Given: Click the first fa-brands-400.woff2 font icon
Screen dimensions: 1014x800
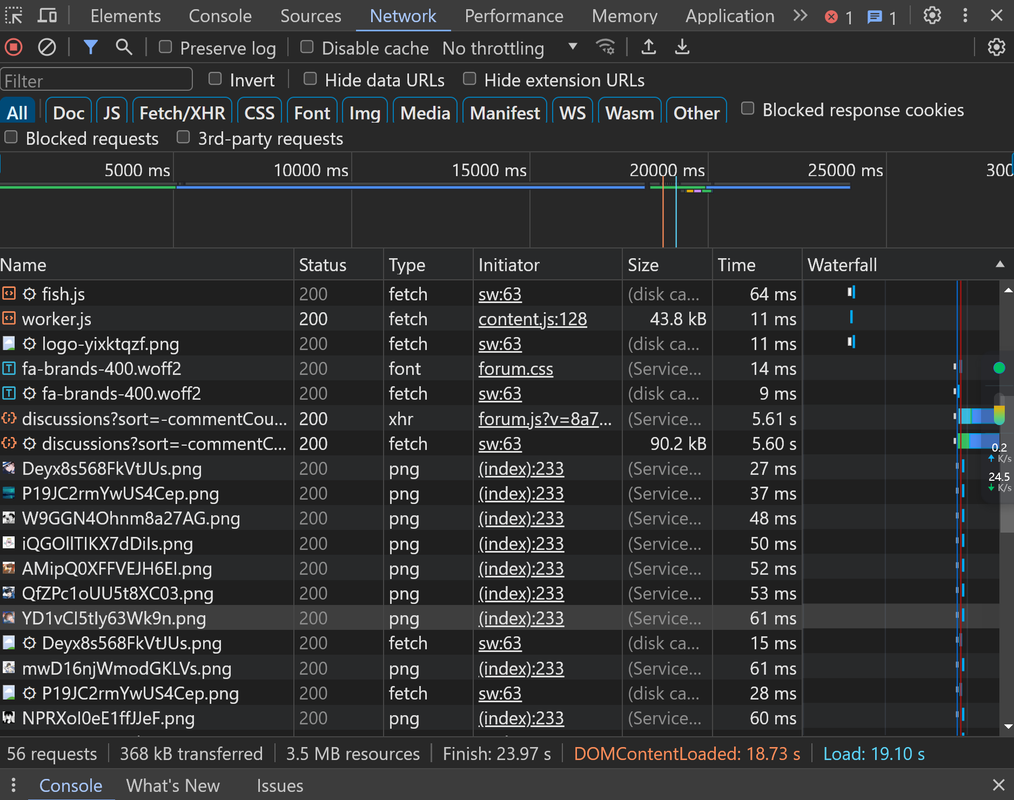Looking at the screenshot, I should (x=8, y=369).
